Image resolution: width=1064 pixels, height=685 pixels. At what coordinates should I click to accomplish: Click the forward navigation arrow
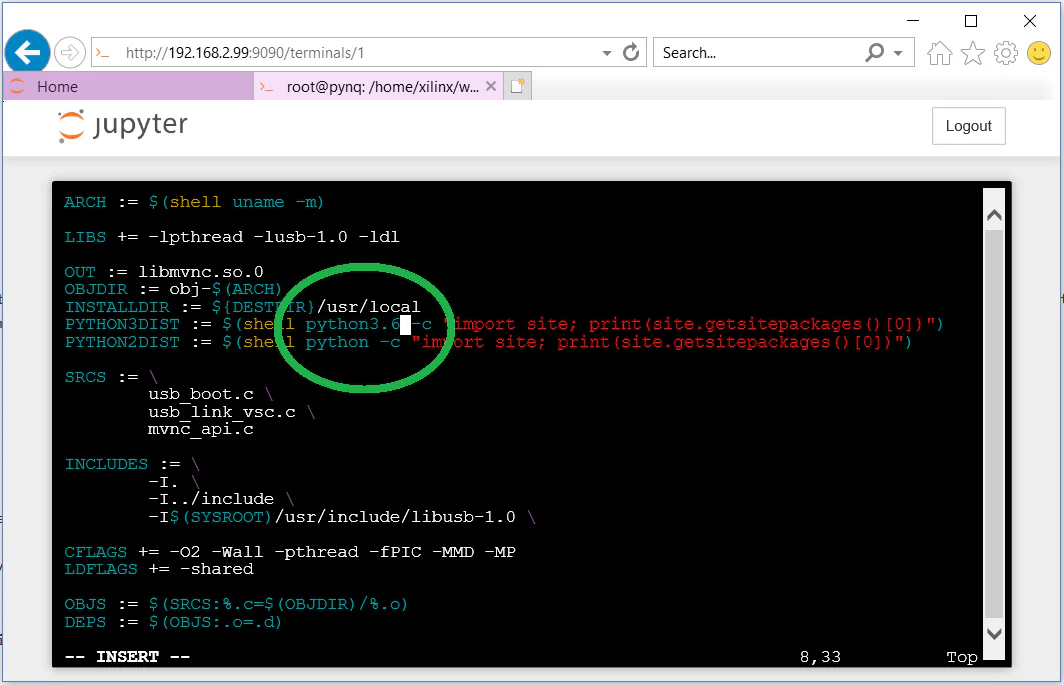click(69, 52)
